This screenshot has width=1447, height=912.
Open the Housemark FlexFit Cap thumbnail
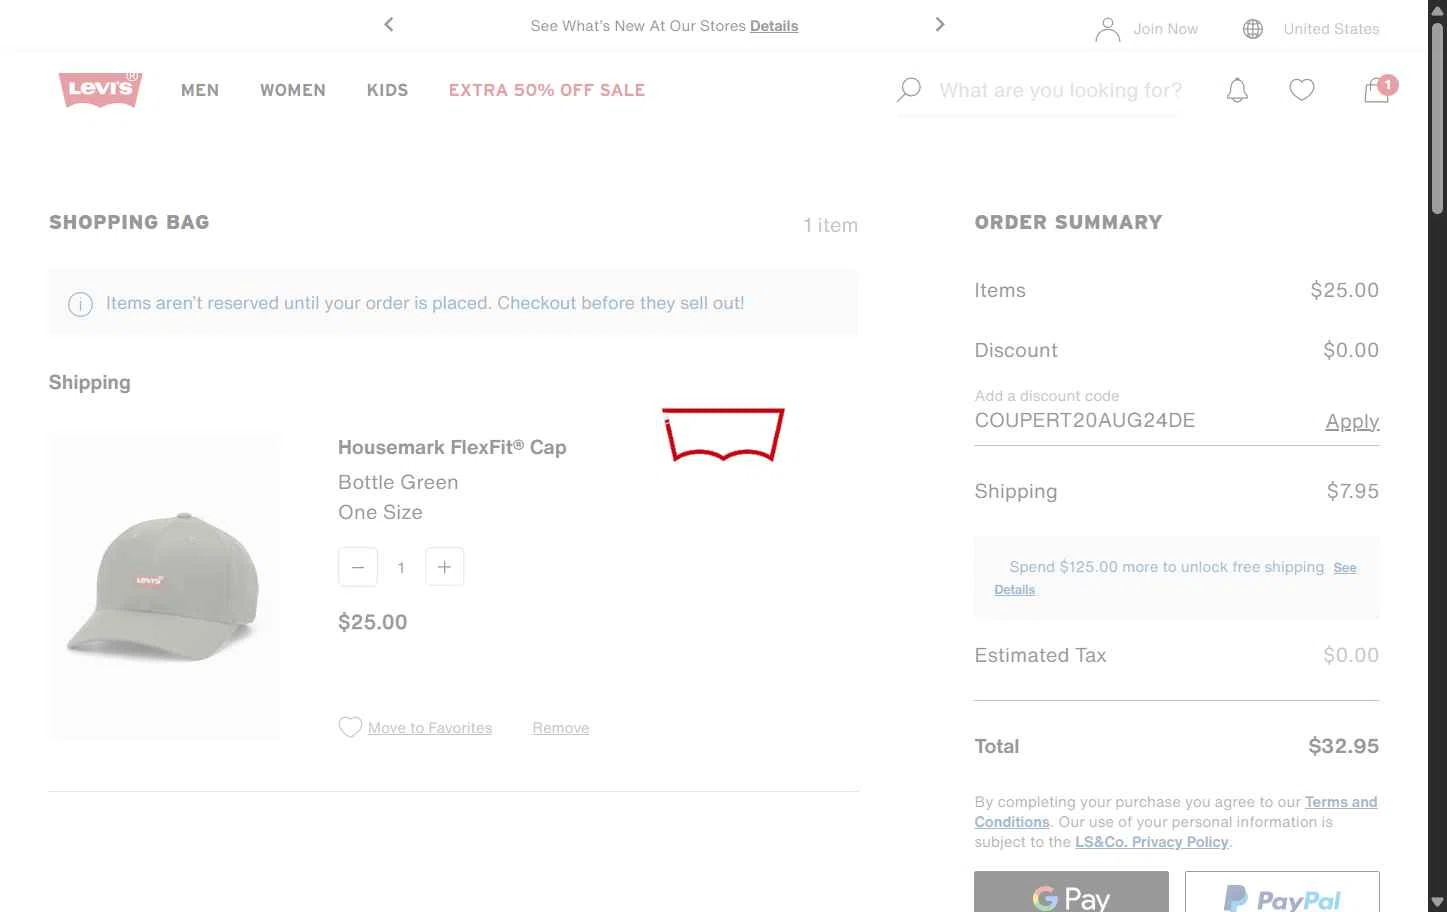click(164, 586)
